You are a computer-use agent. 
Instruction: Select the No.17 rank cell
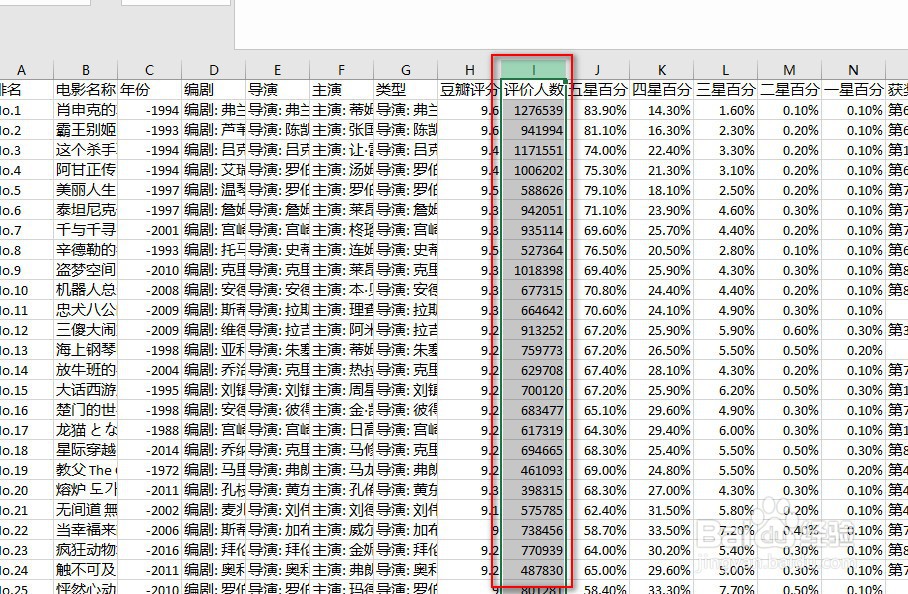click(x=27, y=430)
